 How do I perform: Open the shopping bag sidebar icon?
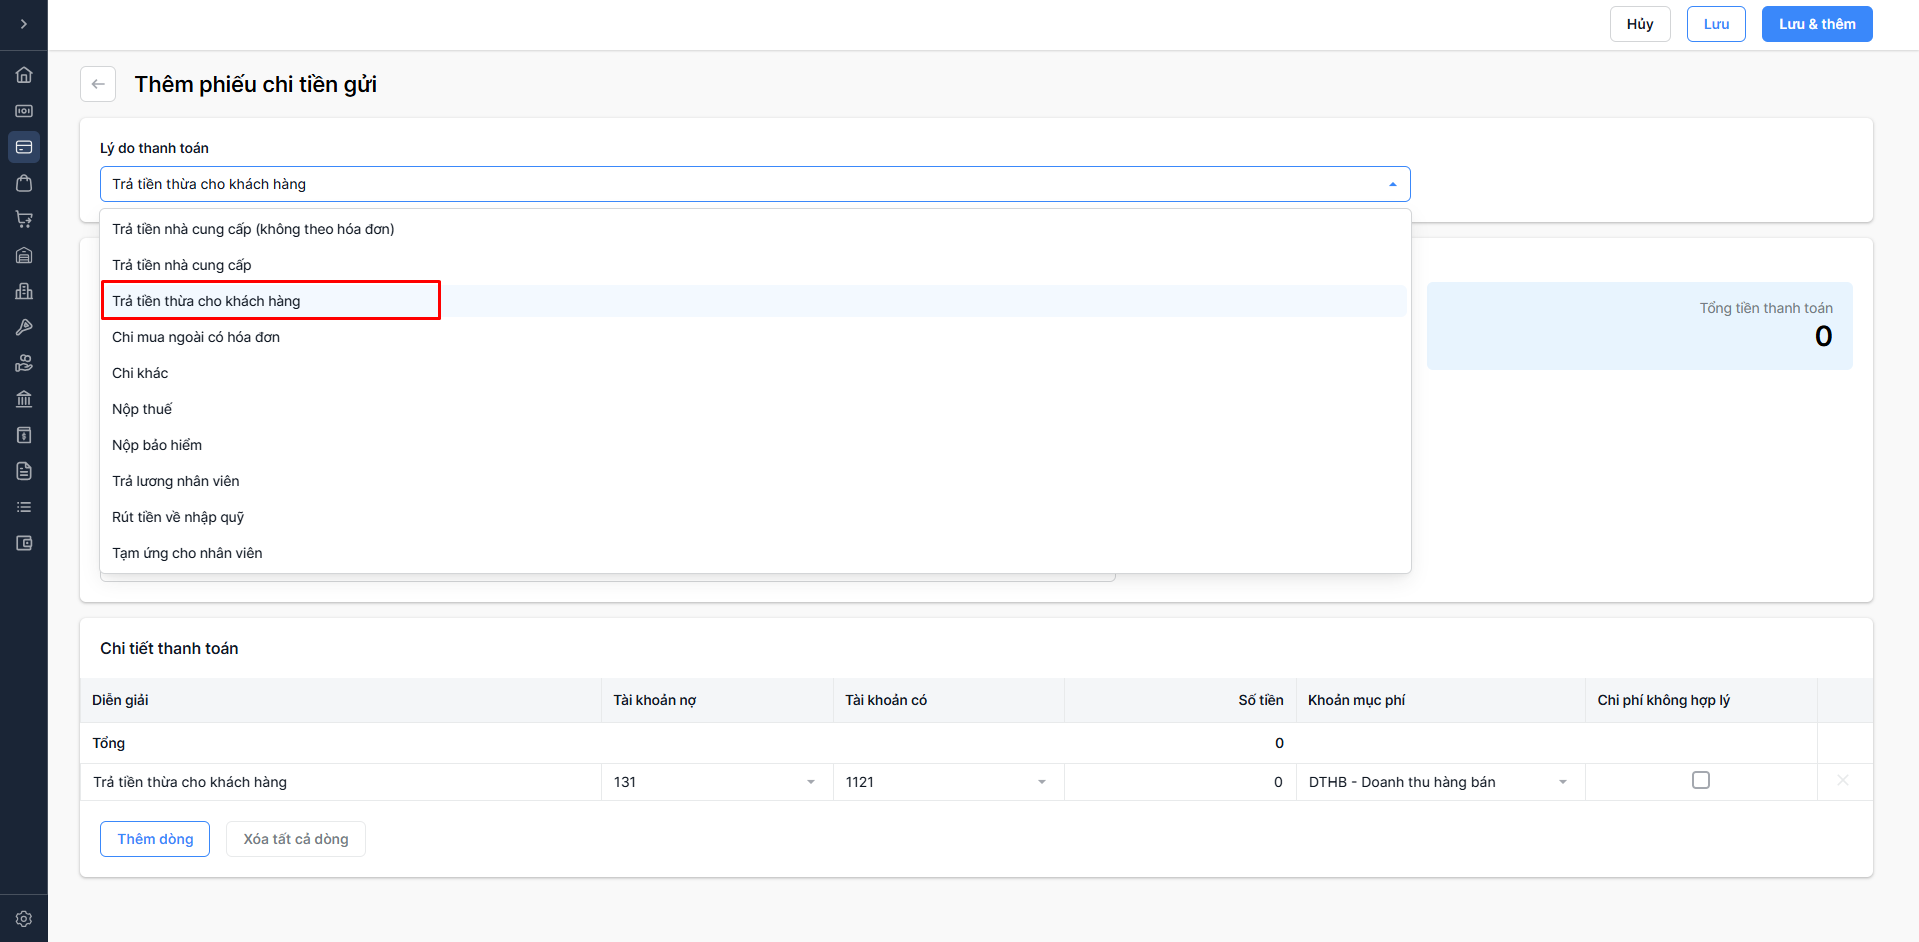point(24,183)
